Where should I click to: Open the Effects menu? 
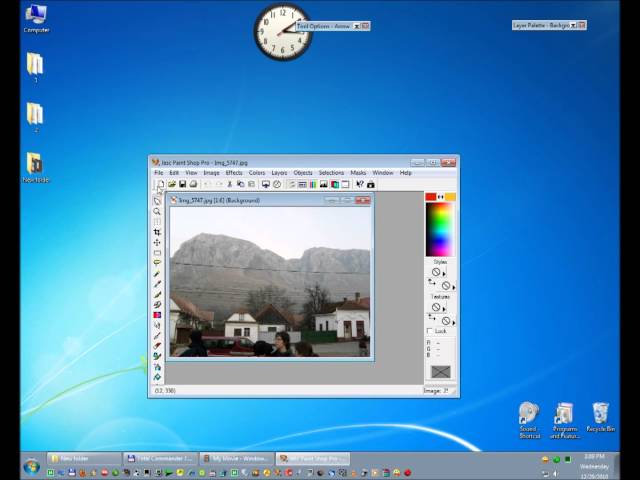tap(234, 173)
